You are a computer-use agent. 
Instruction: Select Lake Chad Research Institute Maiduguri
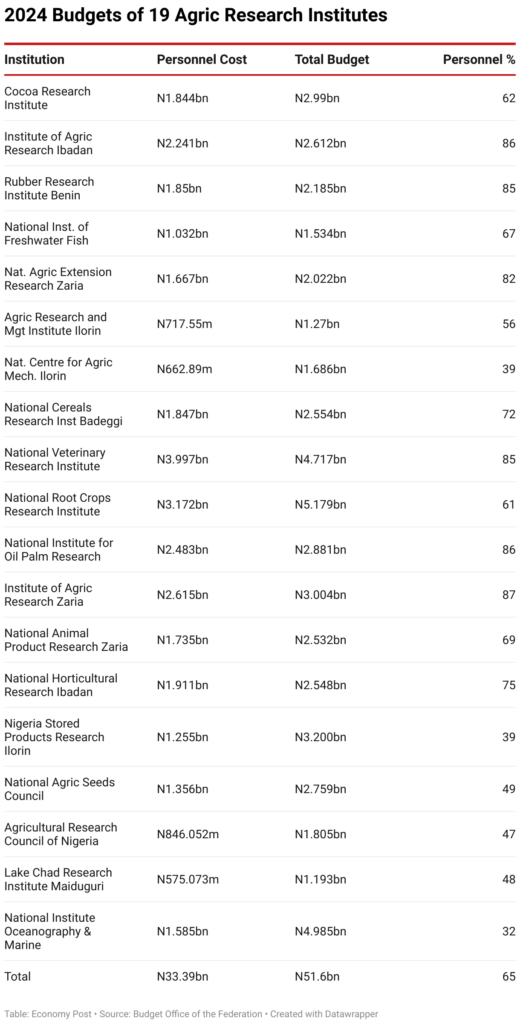click(58, 879)
